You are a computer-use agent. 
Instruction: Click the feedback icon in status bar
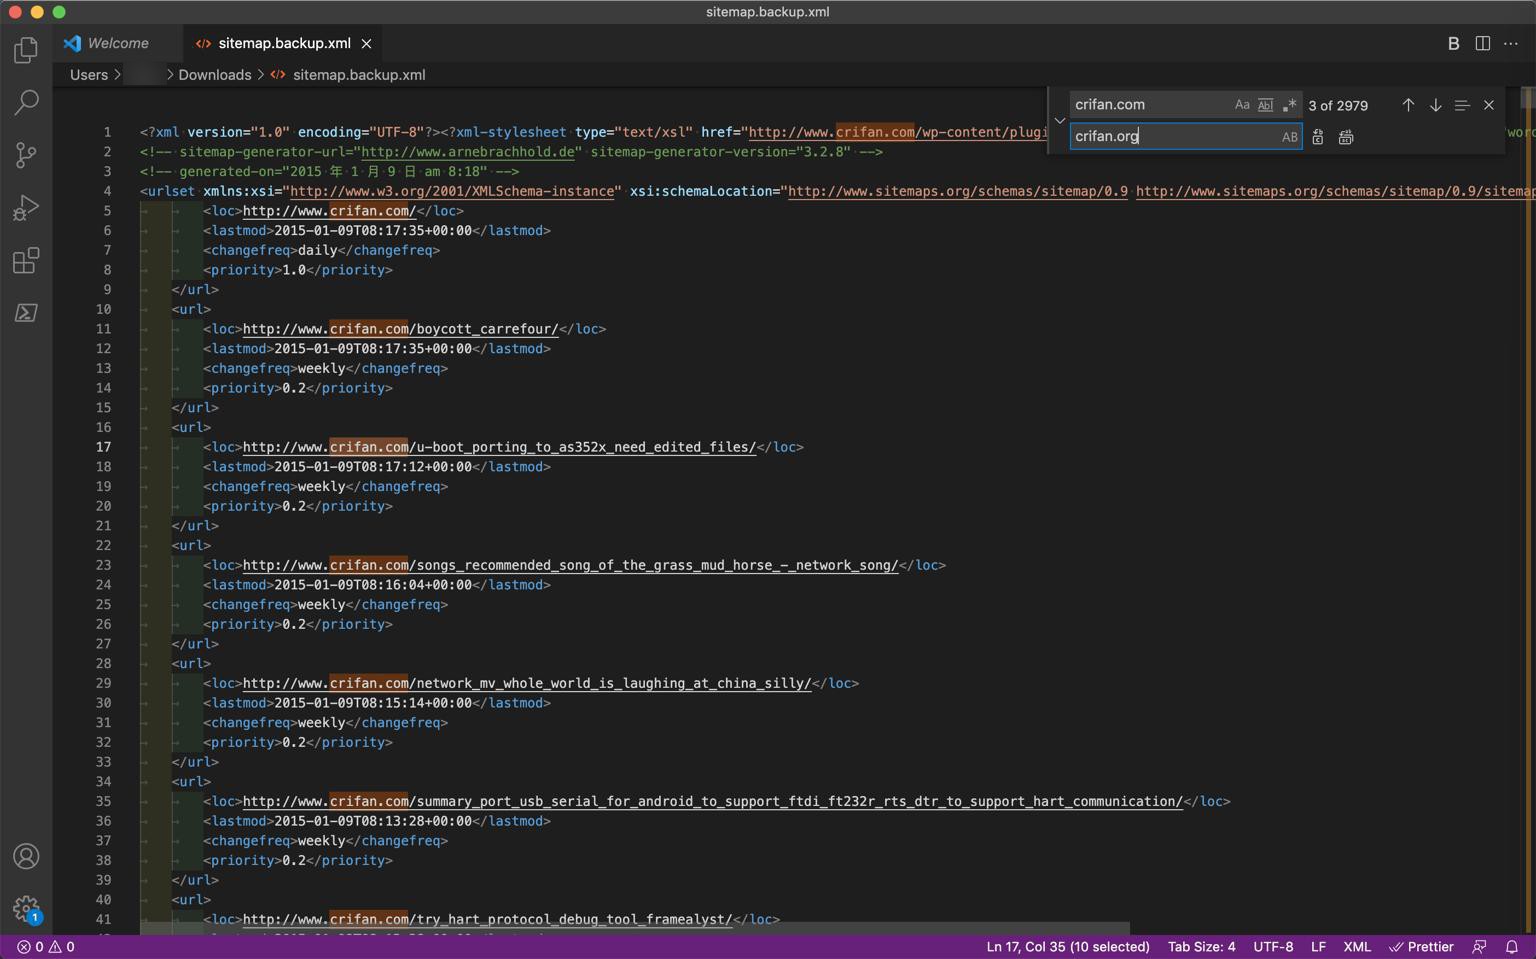click(x=1479, y=947)
